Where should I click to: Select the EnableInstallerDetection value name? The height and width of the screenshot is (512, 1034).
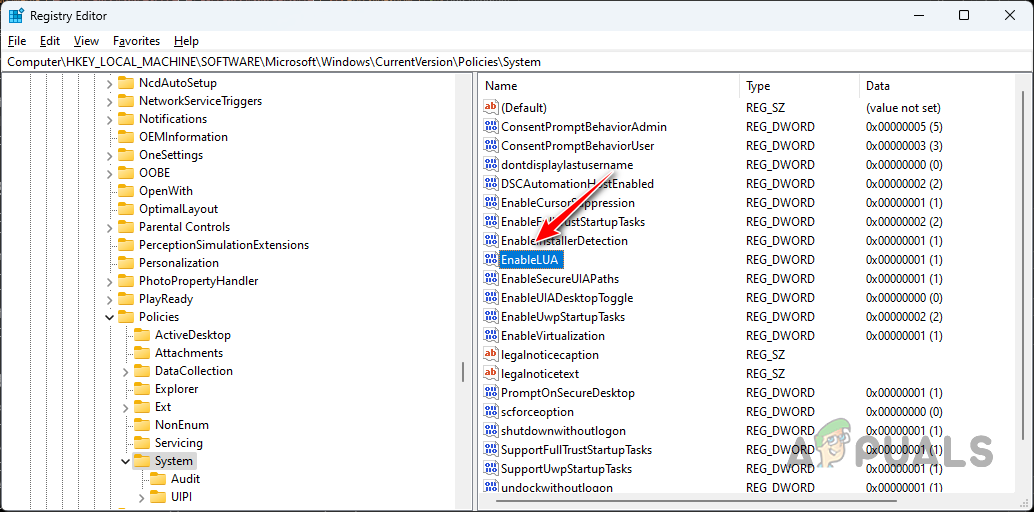(x=564, y=241)
